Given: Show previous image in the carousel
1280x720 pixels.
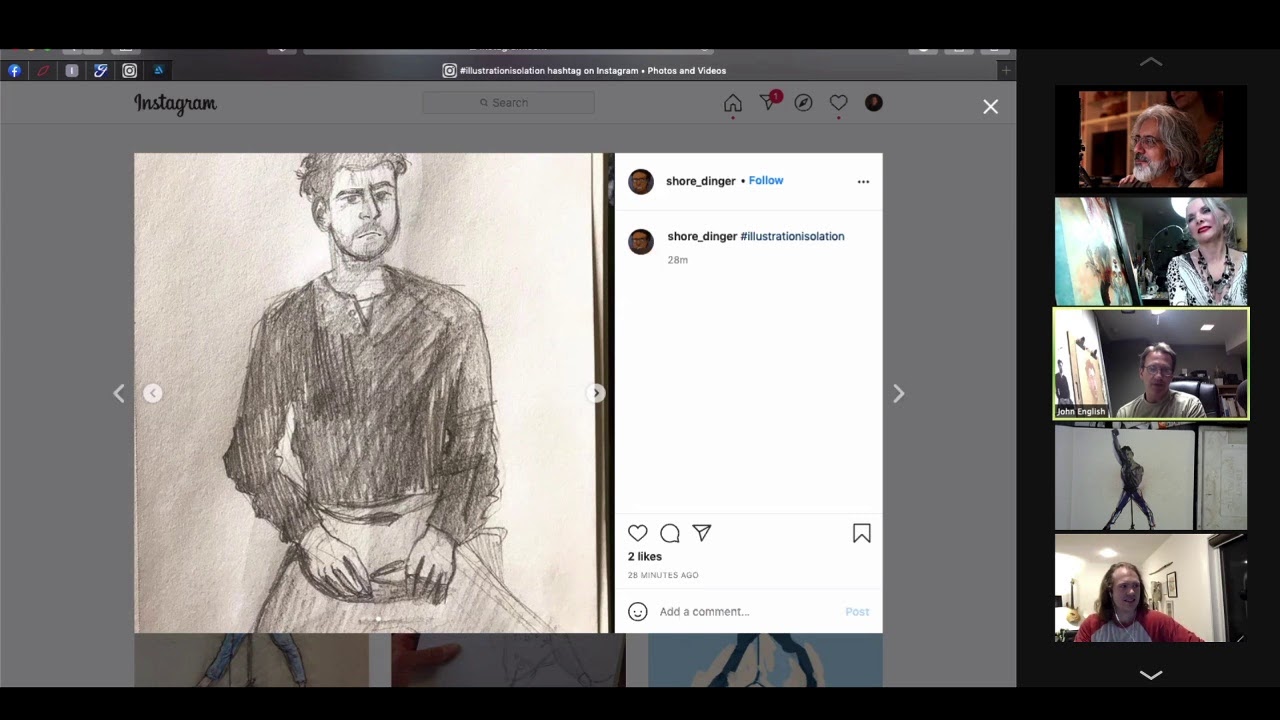Looking at the screenshot, I should point(152,393).
